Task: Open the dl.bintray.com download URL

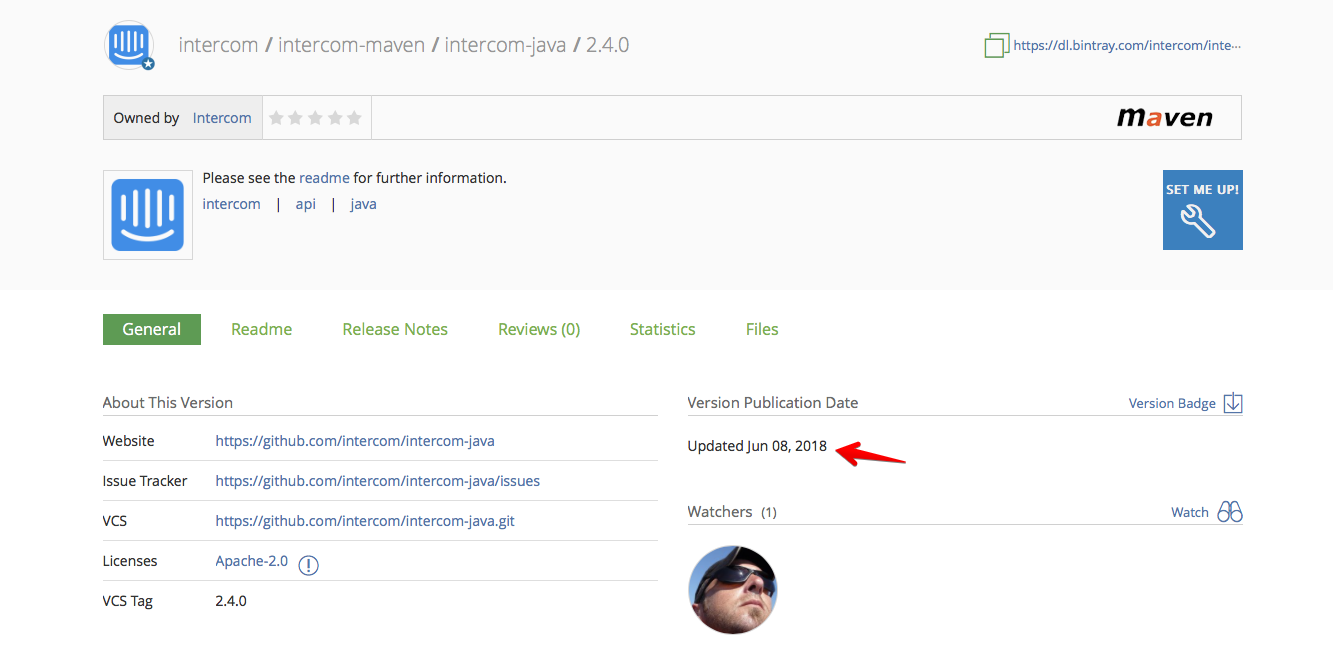Action: click(x=1127, y=45)
